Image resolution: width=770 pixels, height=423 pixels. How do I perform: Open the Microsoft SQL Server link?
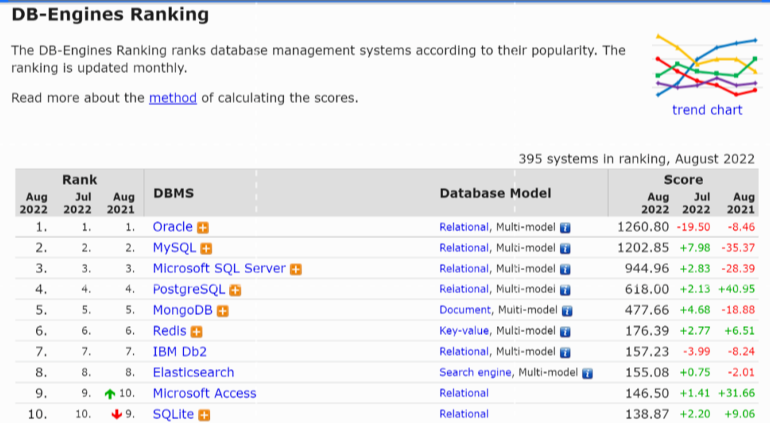click(219, 268)
